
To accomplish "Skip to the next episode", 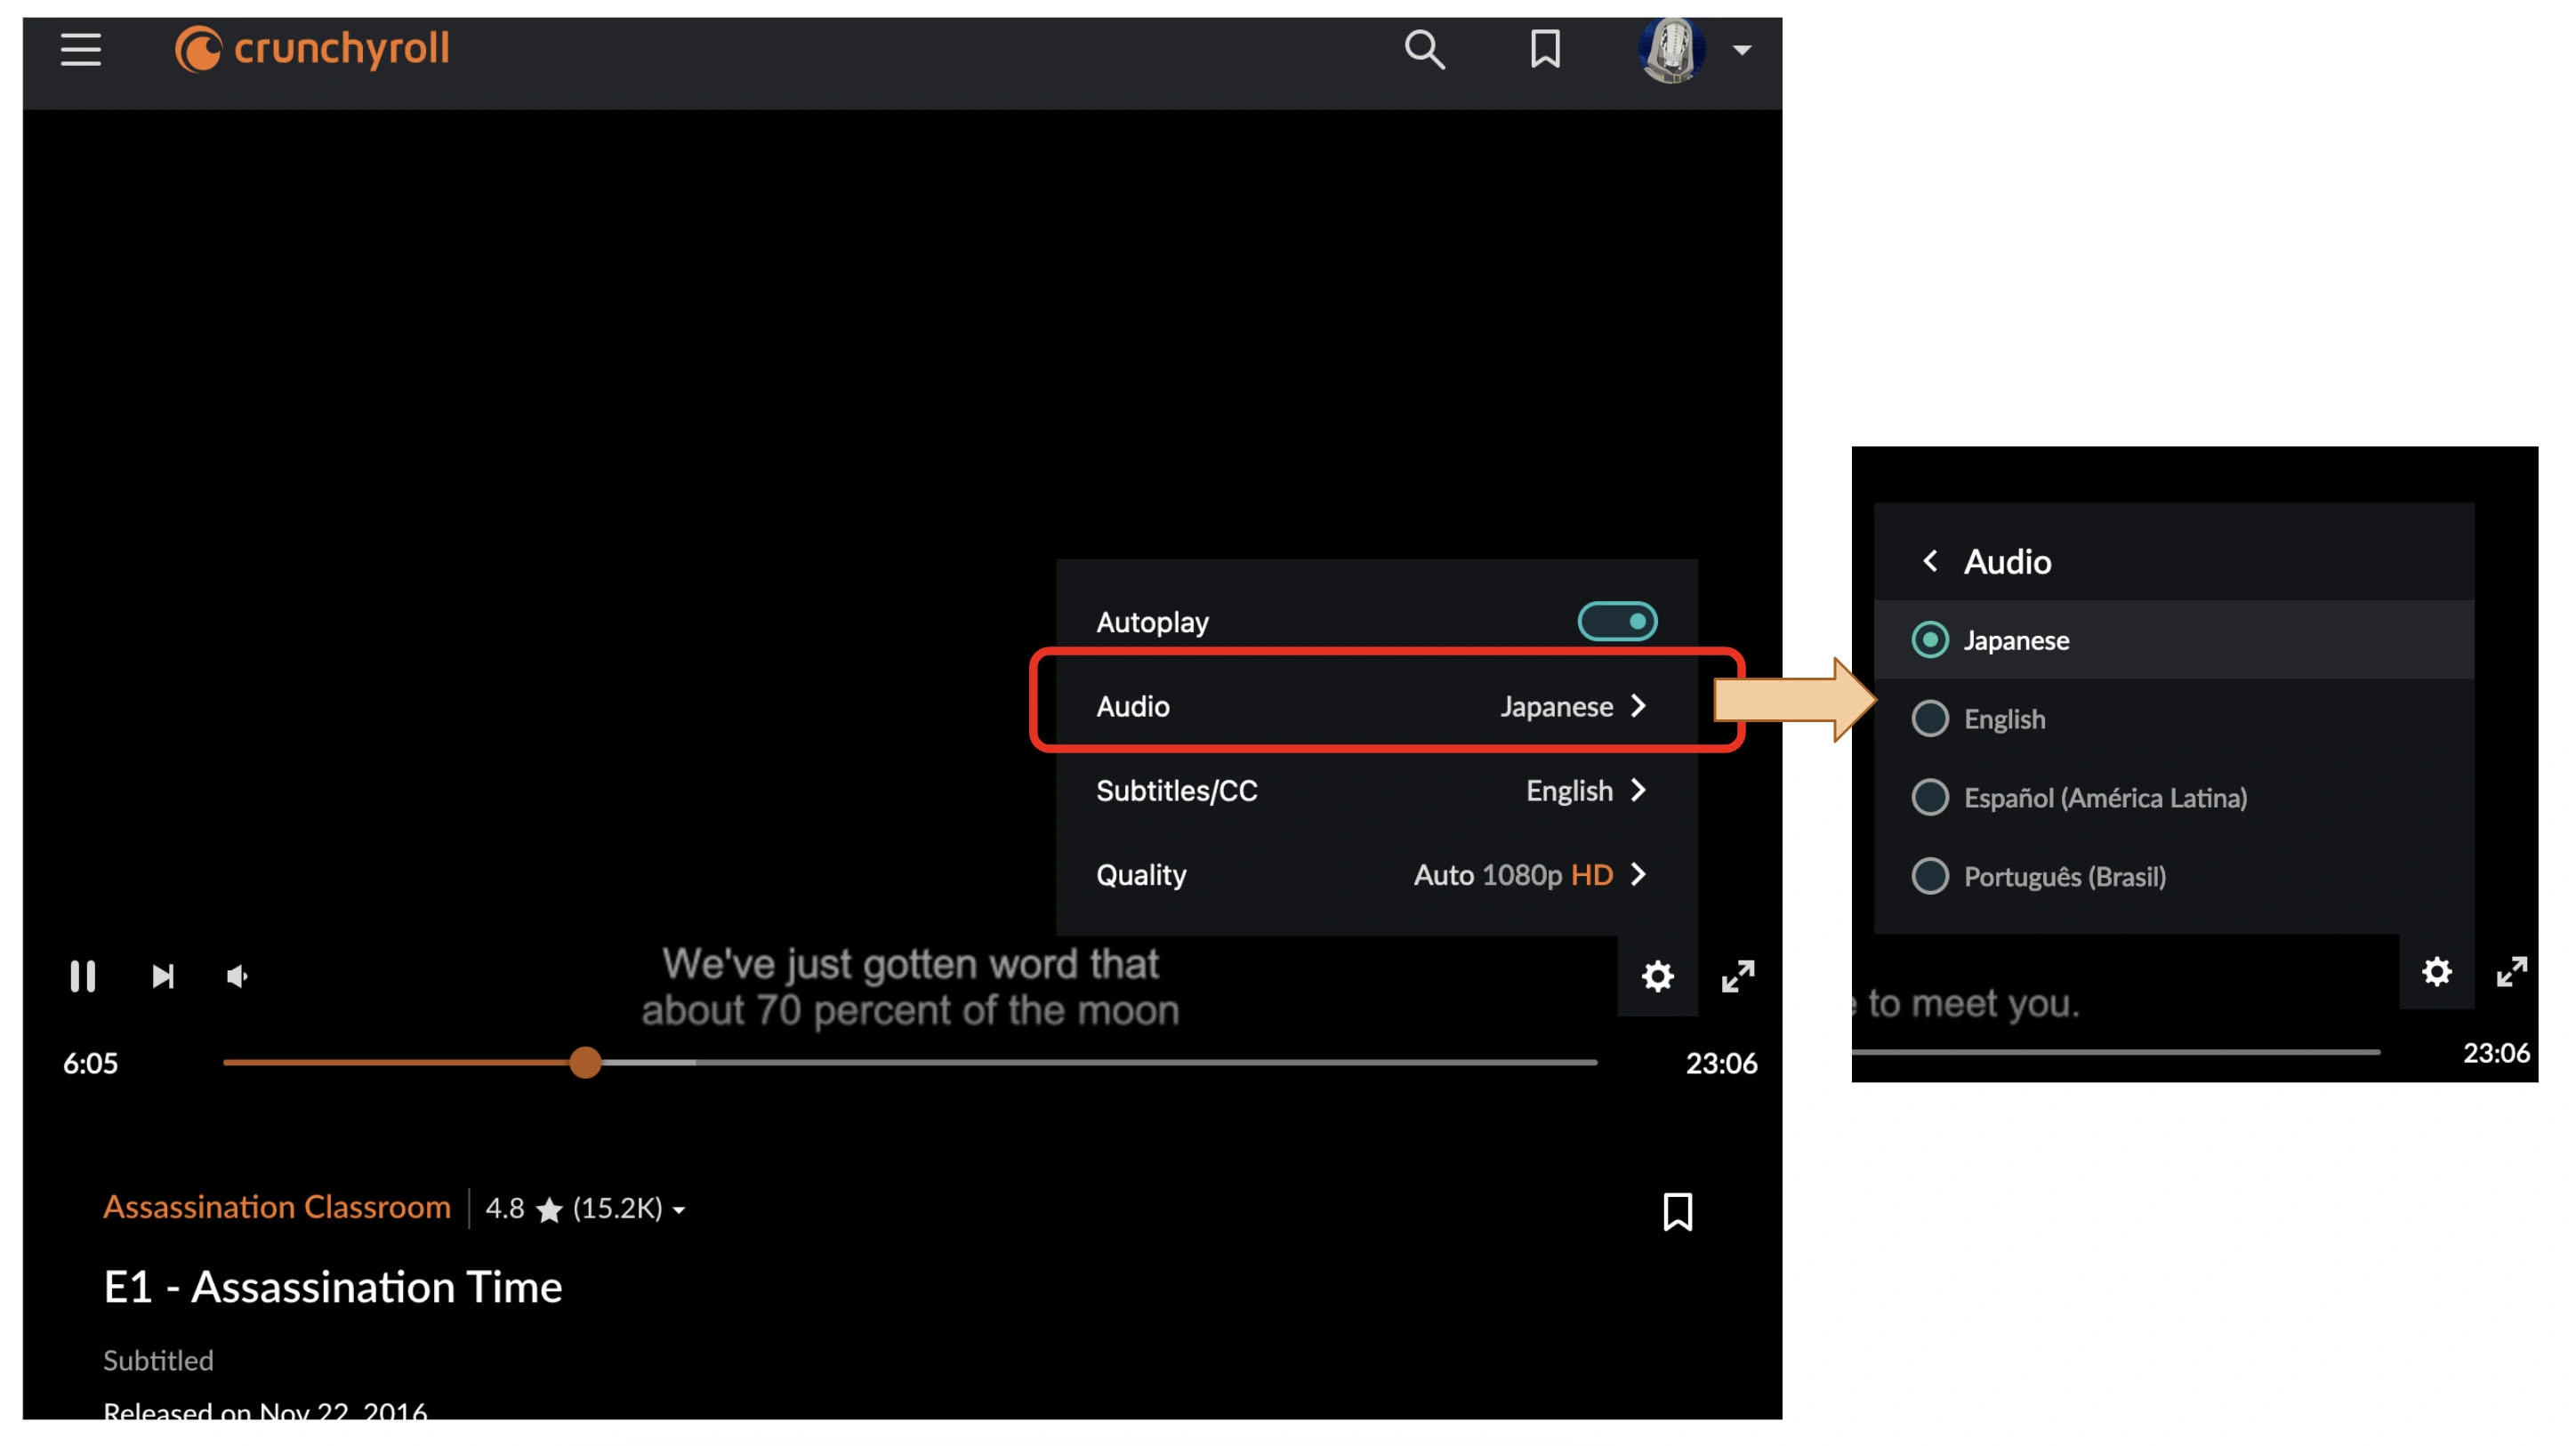I will pyautogui.click(x=163, y=977).
